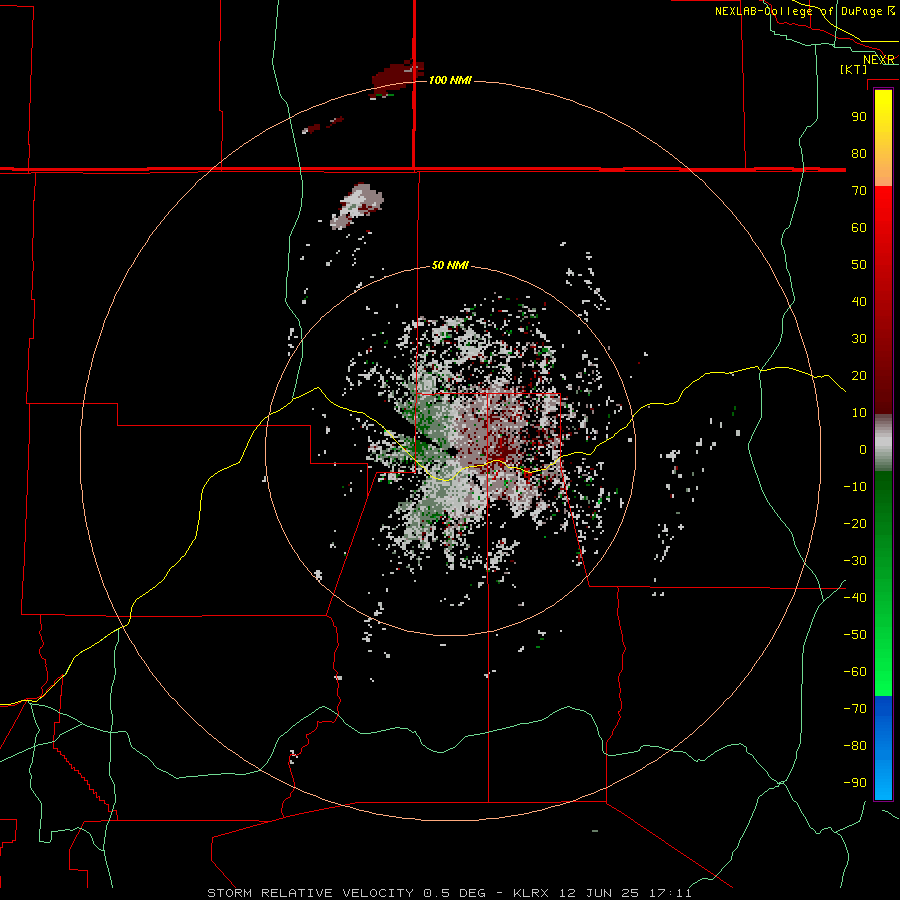Click the -90 value on the velocity scale

click(855, 783)
